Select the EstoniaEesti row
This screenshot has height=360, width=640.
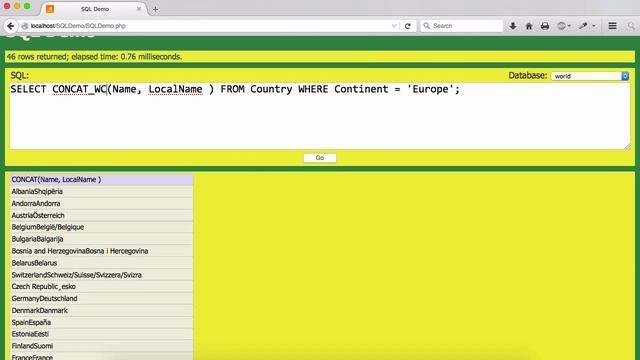pos(101,334)
